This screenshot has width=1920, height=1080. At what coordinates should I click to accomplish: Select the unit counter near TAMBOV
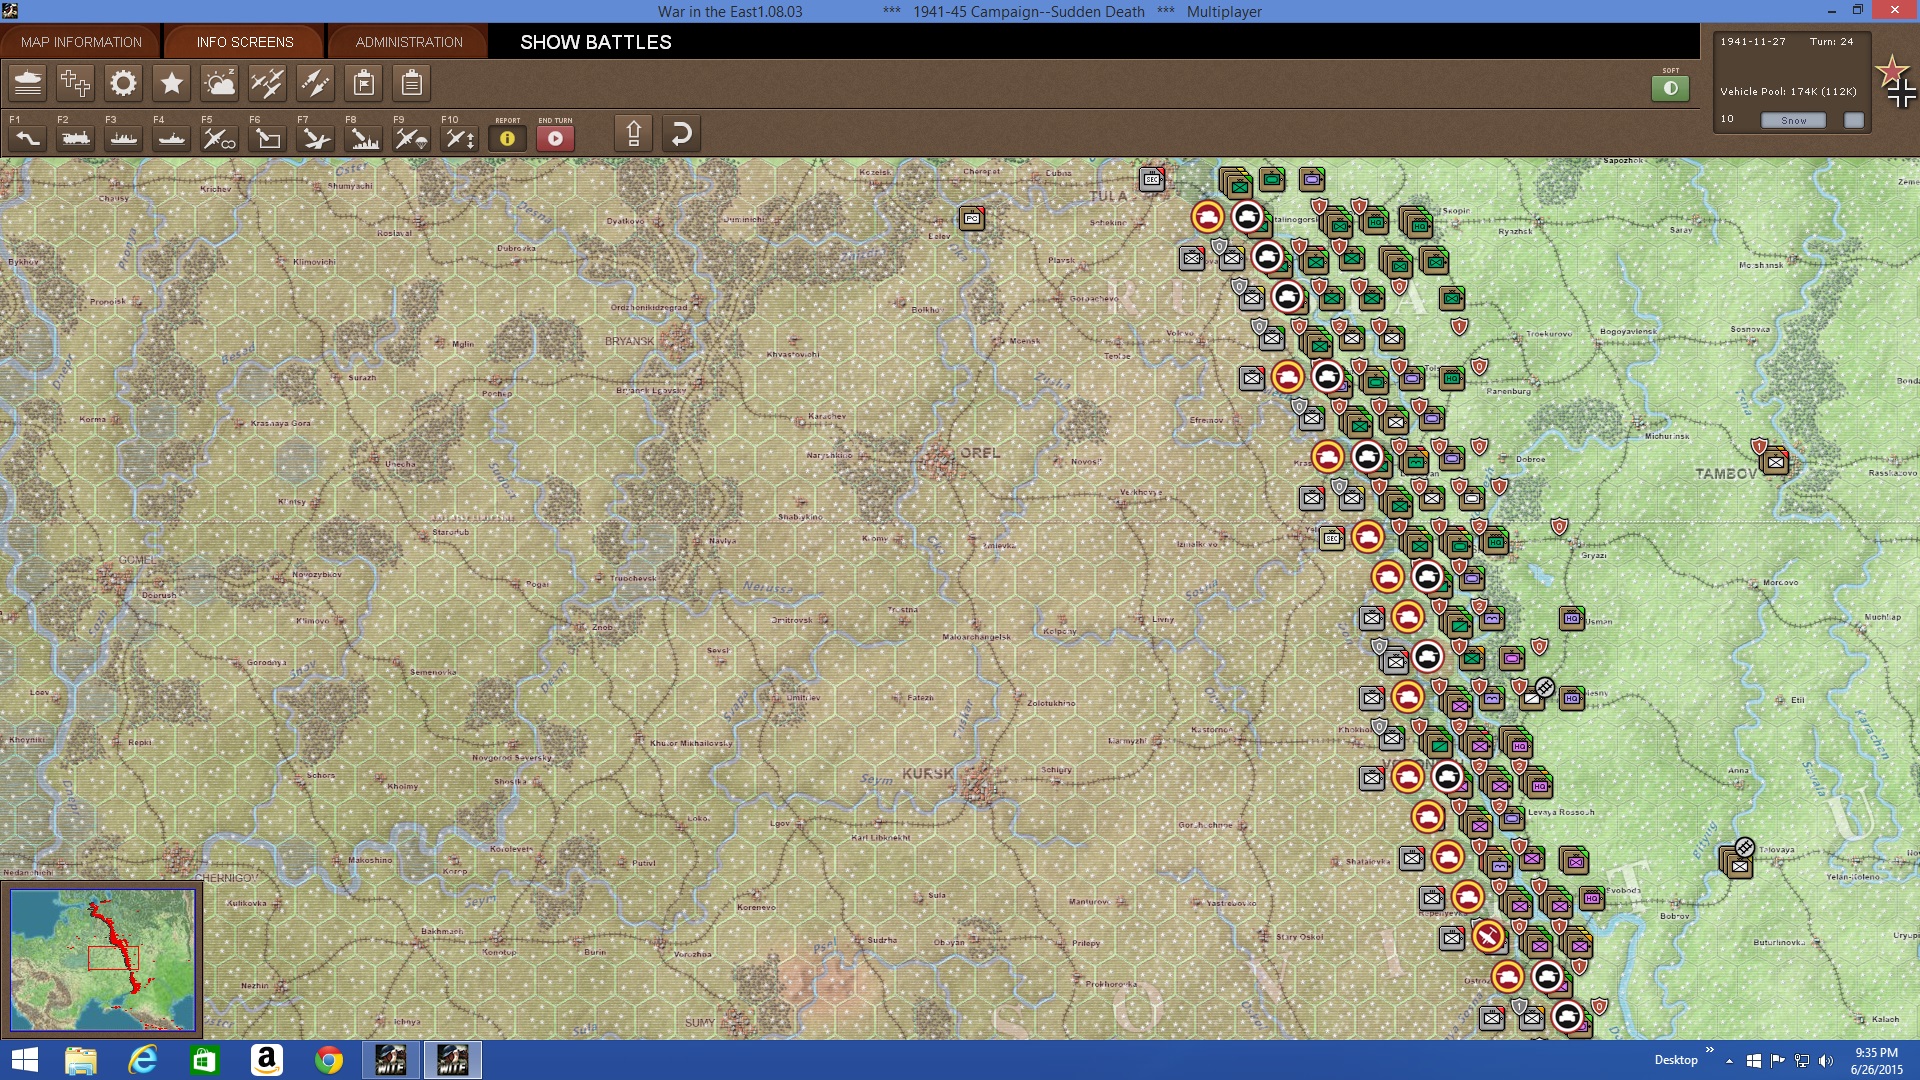pyautogui.click(x=1775, y=461)
